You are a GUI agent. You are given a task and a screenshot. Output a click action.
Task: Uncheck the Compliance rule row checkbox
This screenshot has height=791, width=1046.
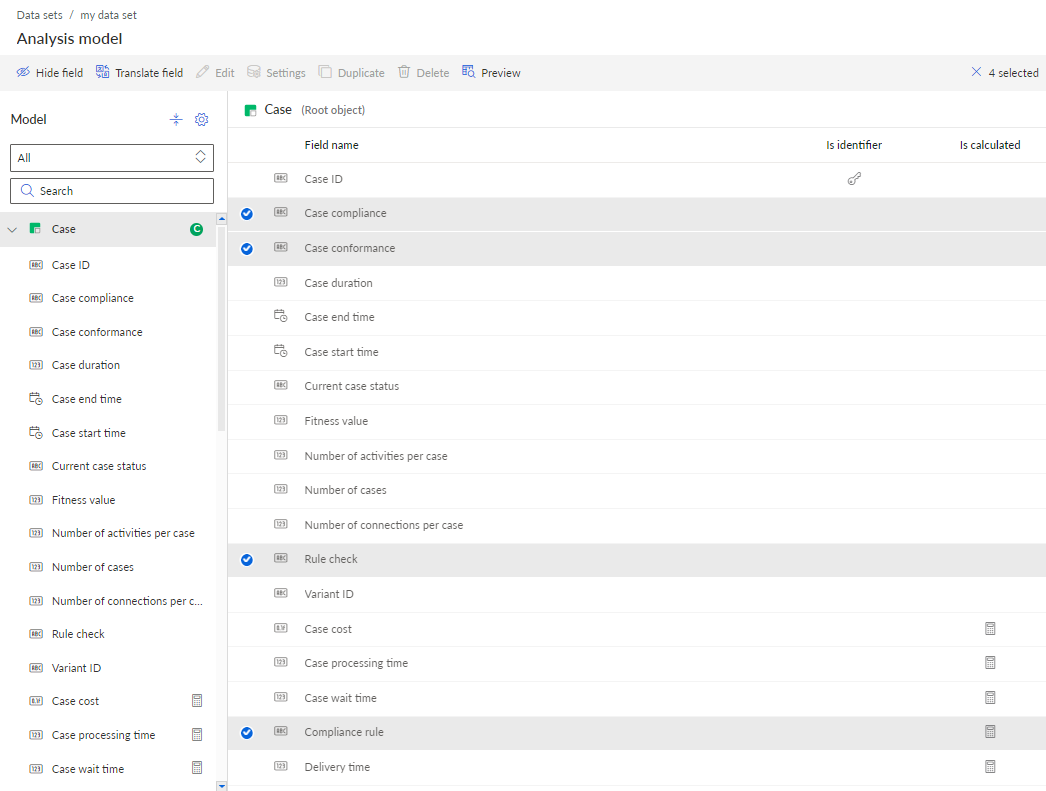coord(247,733)
